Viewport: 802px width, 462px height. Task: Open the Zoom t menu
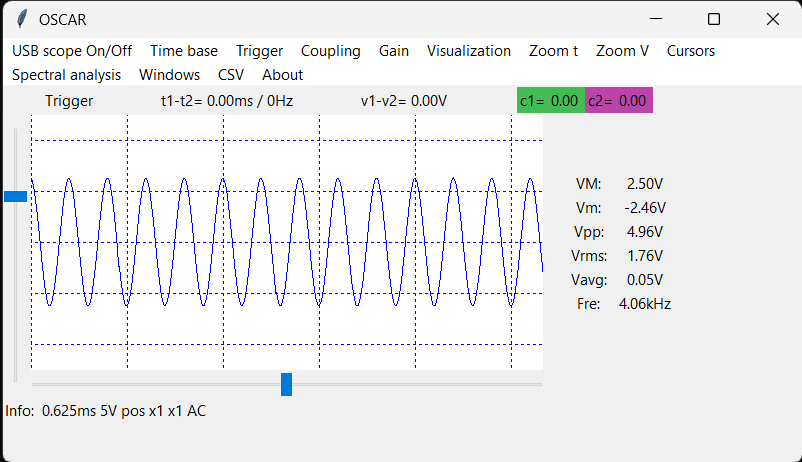553,51
